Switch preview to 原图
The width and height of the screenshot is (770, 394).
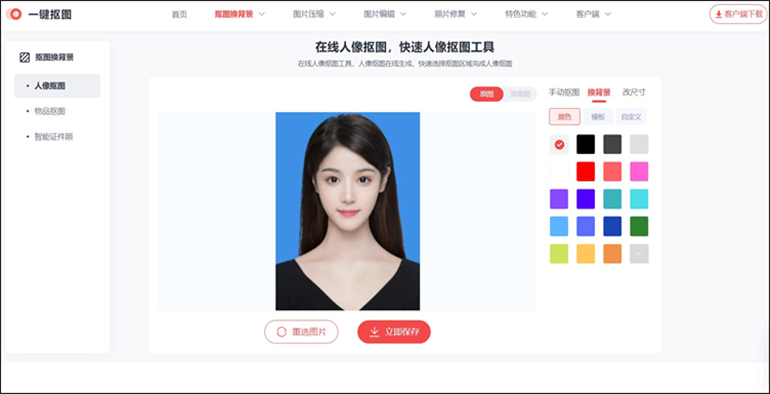pos(486,94)
